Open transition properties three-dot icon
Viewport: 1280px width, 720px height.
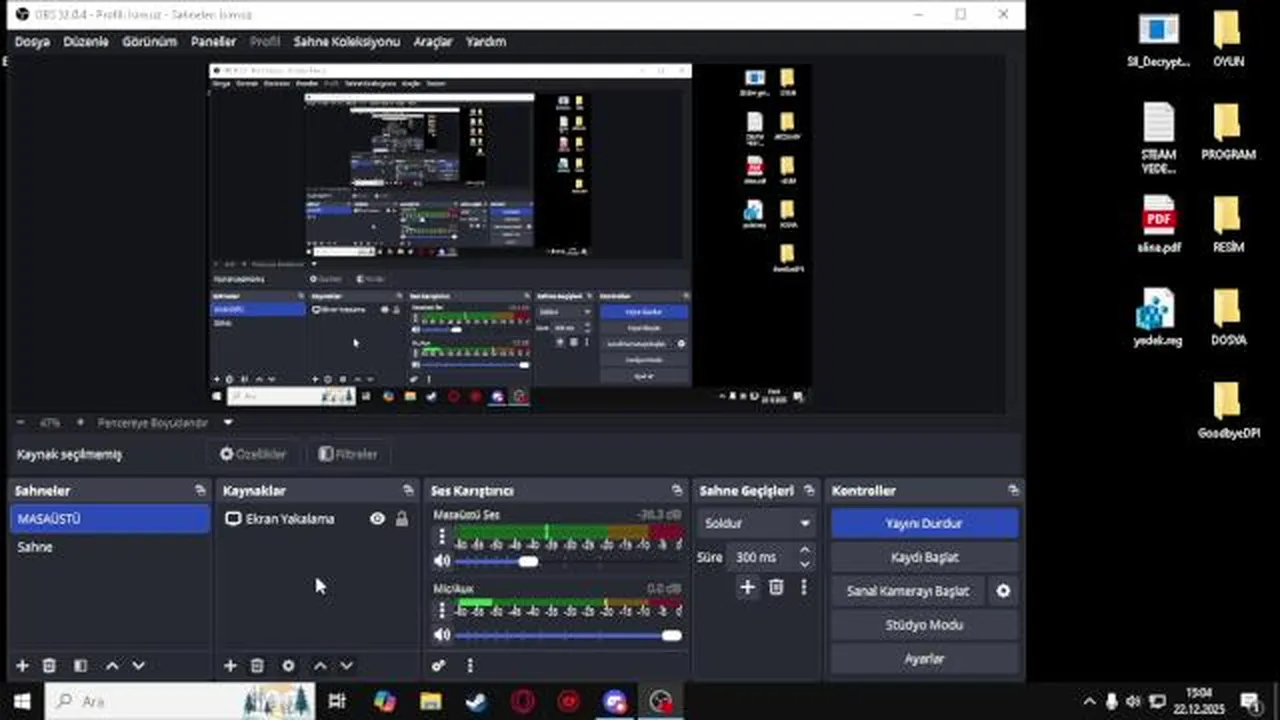tap(803, 587)
